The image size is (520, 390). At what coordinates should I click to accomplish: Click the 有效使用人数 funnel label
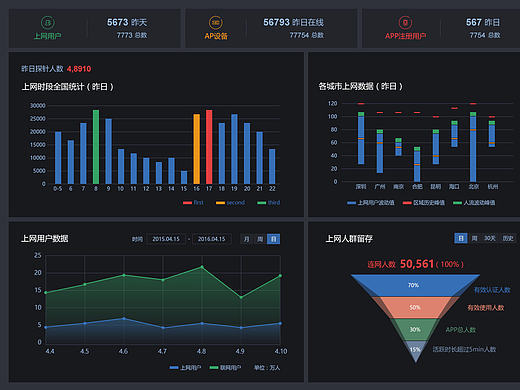click(485, 308)
